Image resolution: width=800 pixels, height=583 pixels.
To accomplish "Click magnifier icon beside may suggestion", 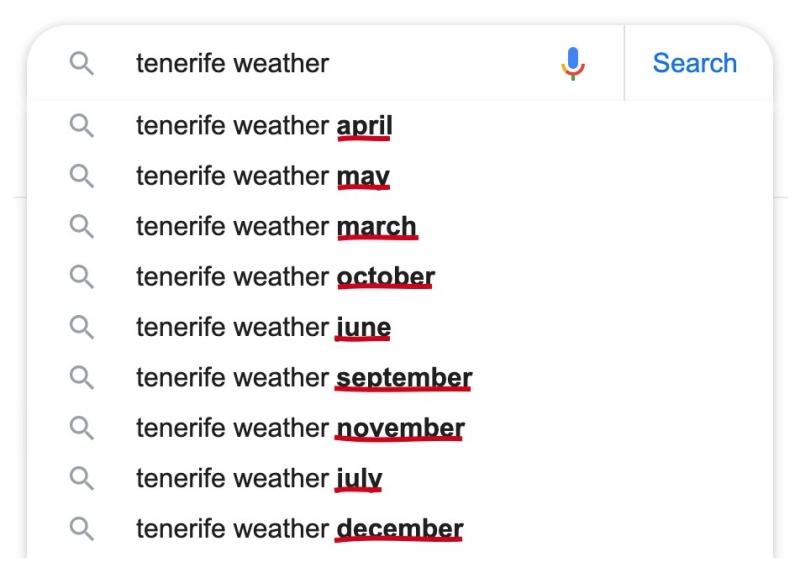I will pyautogui.click(x=82, y=176).
